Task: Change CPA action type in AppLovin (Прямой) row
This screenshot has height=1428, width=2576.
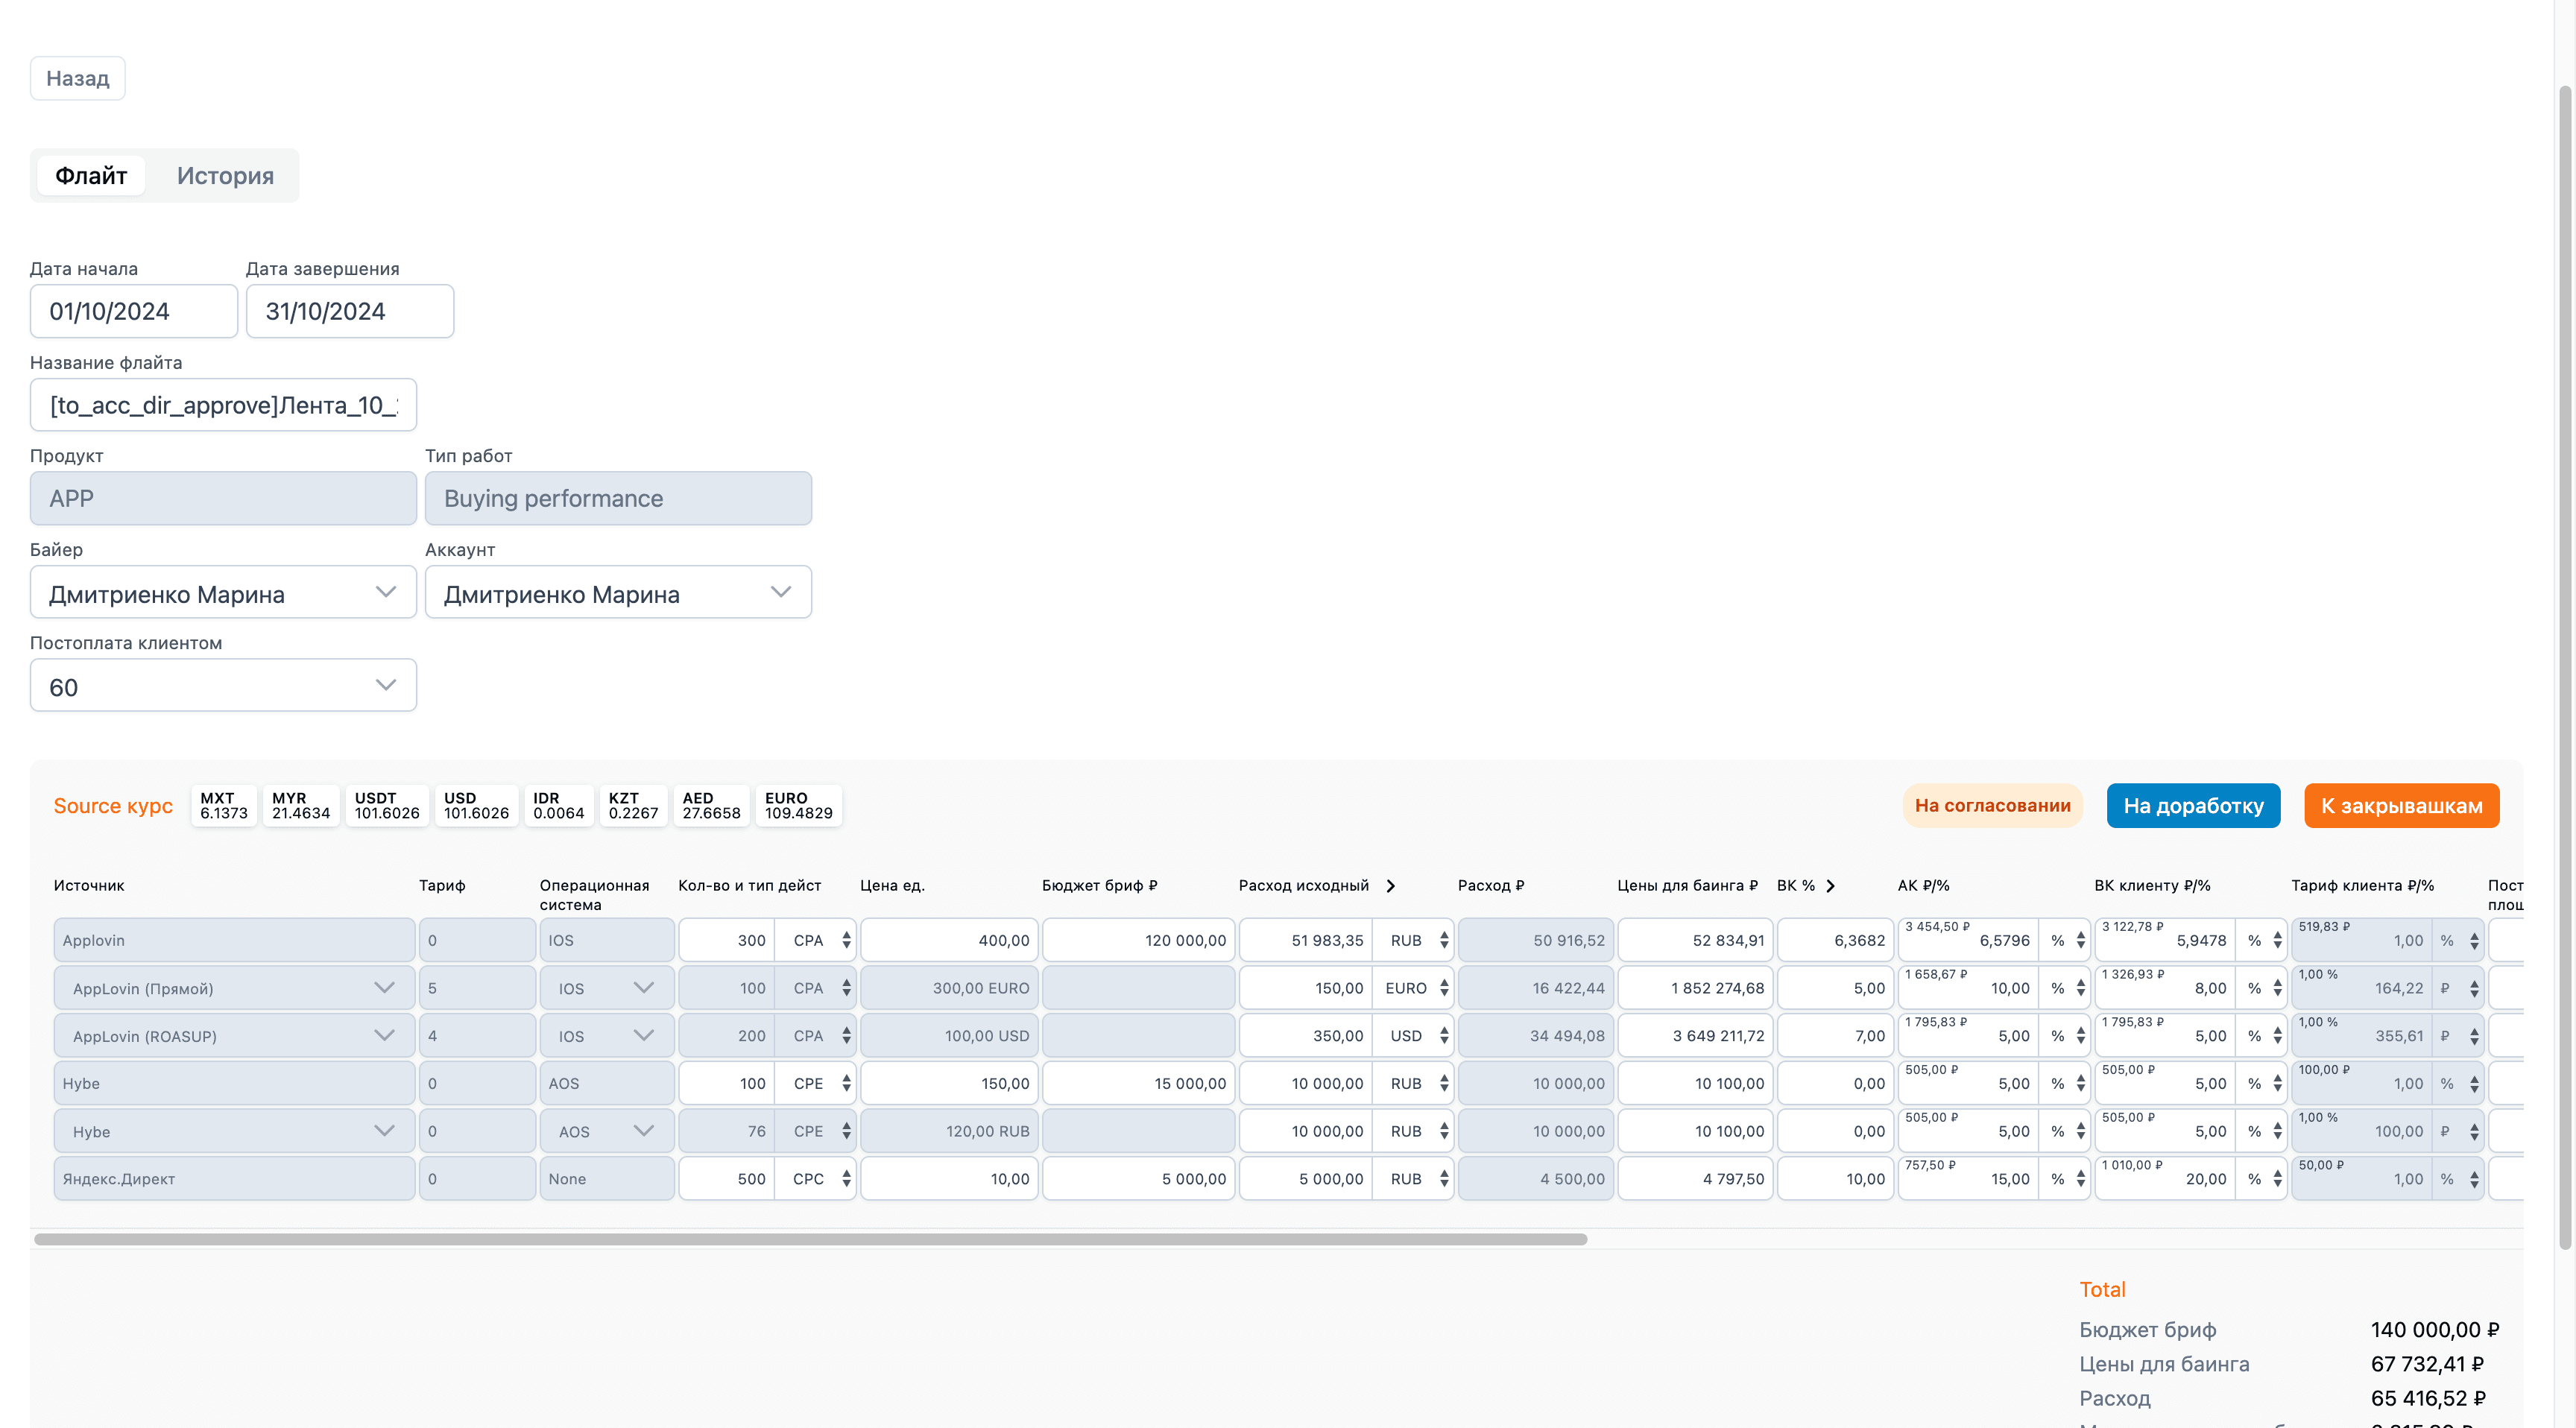Action: tap(816, 988)
